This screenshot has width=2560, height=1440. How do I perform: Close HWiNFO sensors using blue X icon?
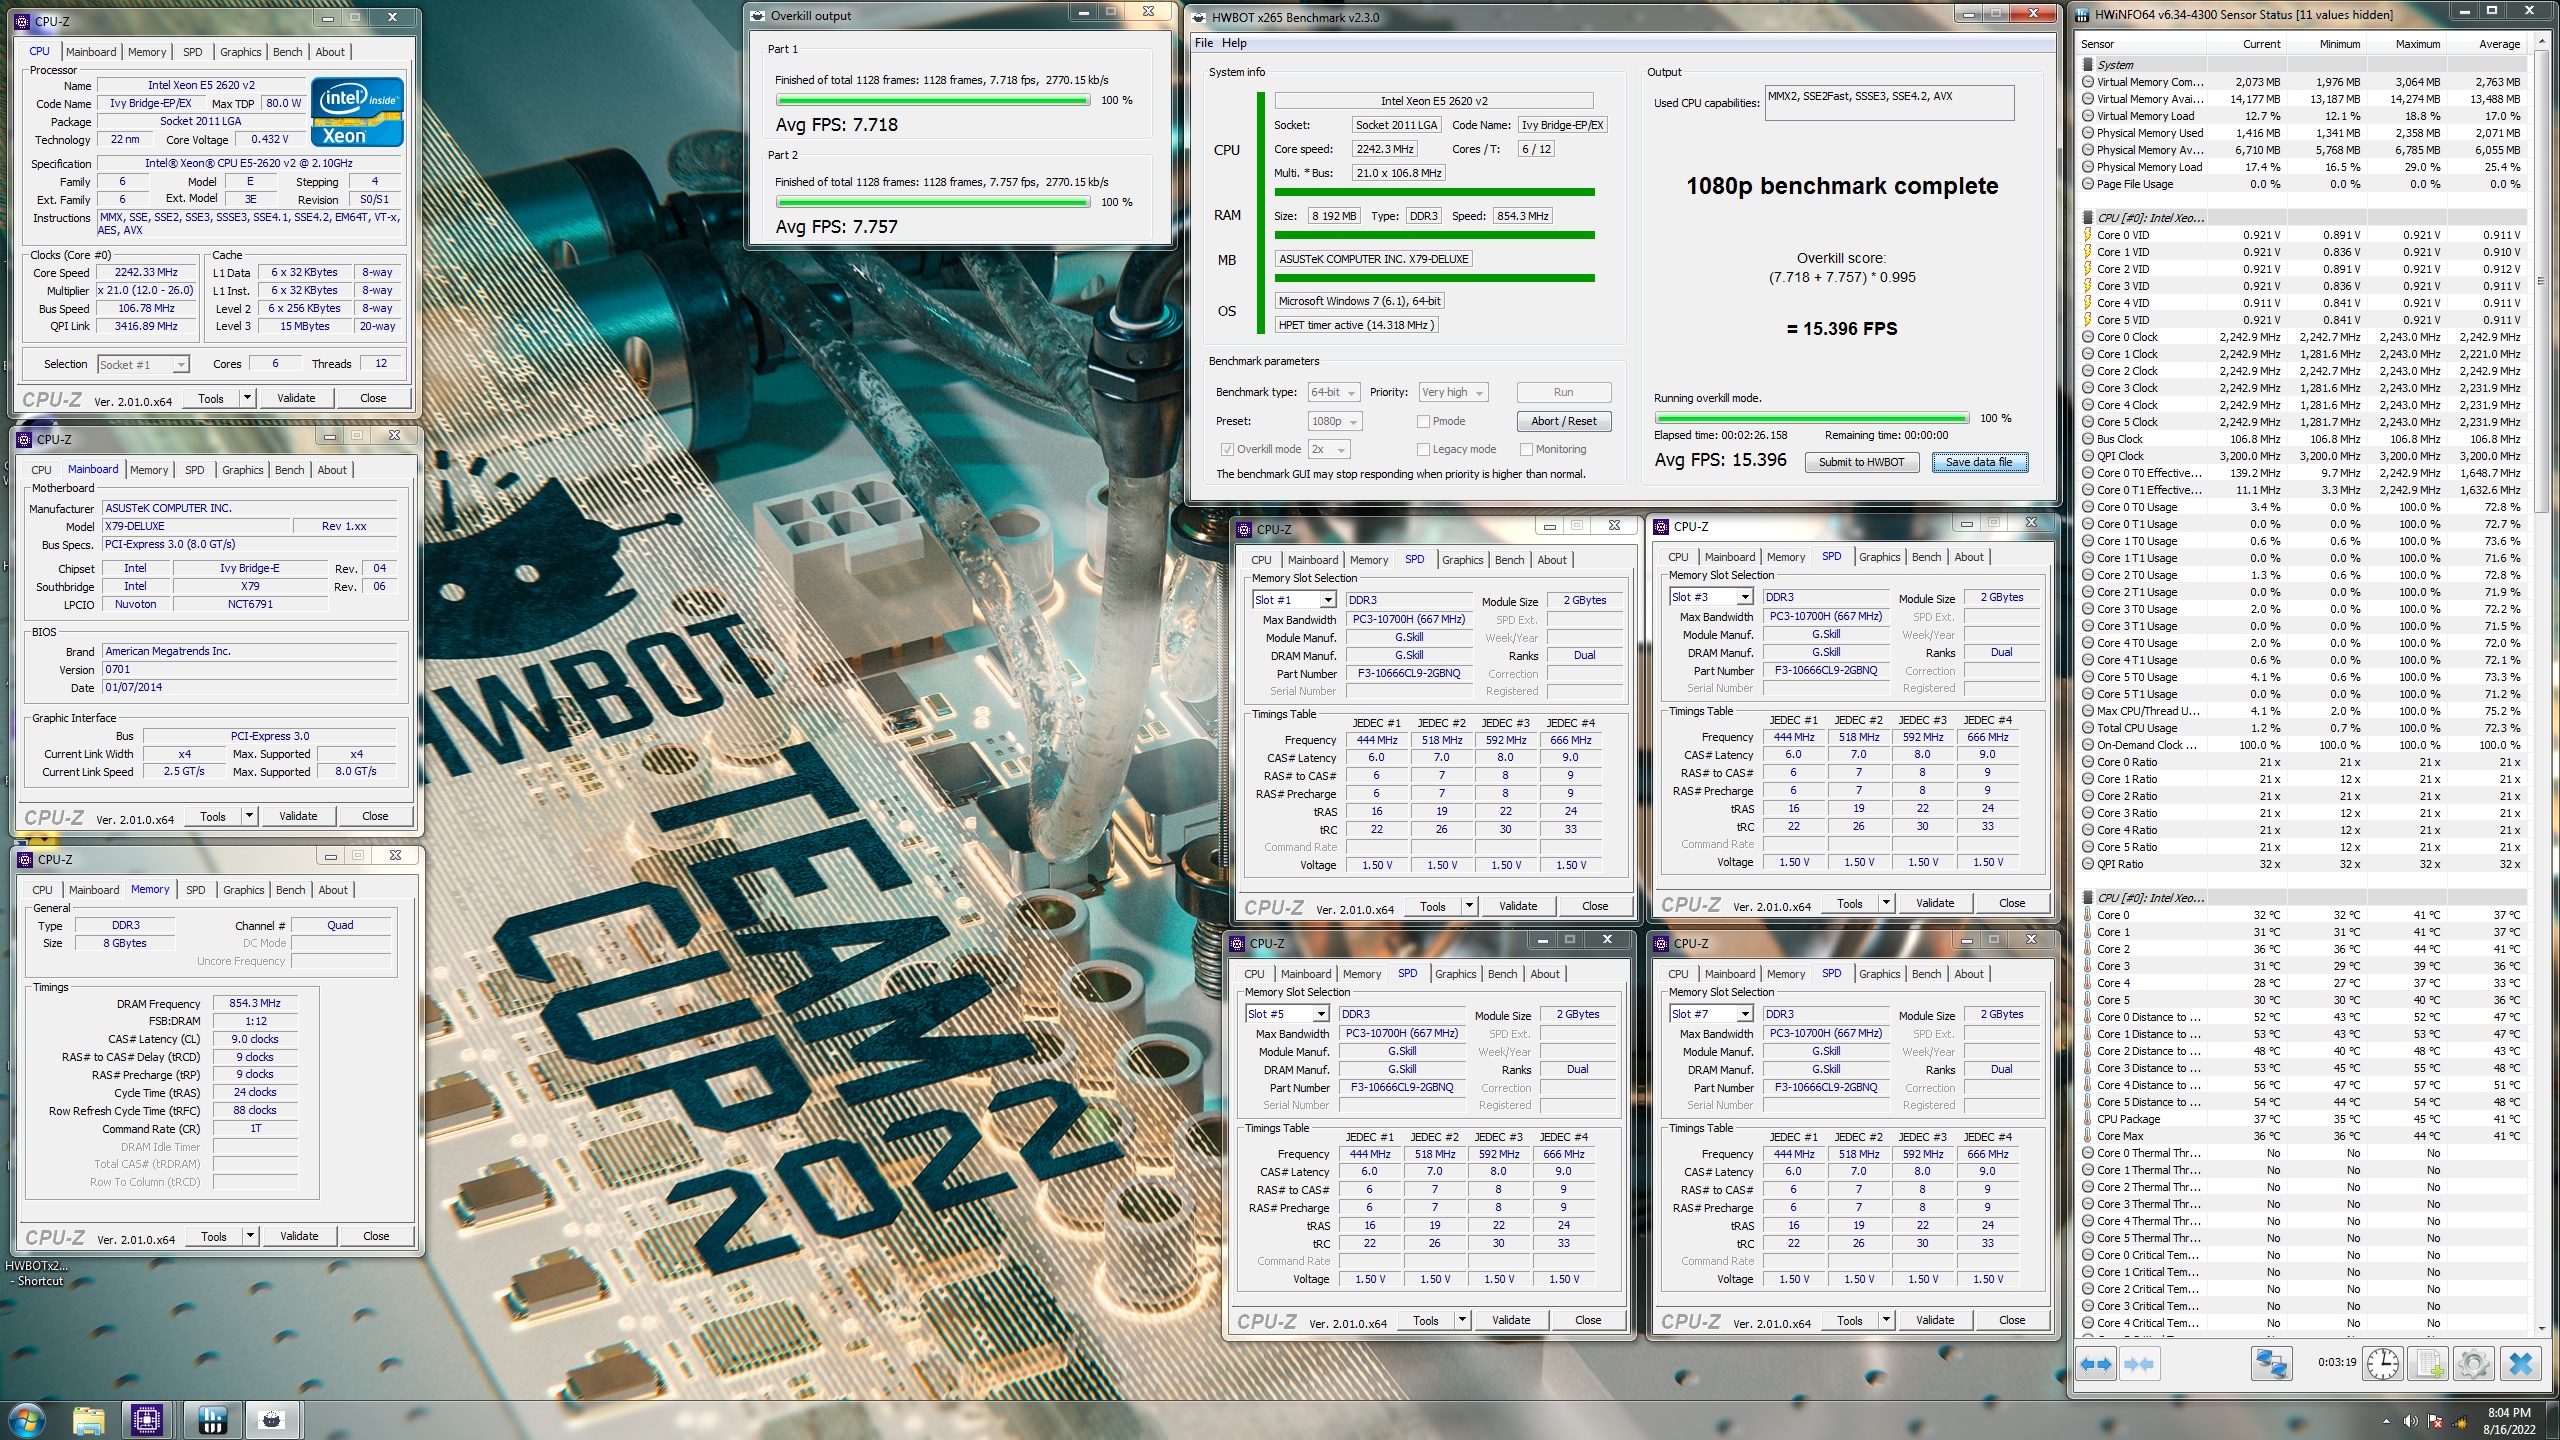(2520, 1363)
